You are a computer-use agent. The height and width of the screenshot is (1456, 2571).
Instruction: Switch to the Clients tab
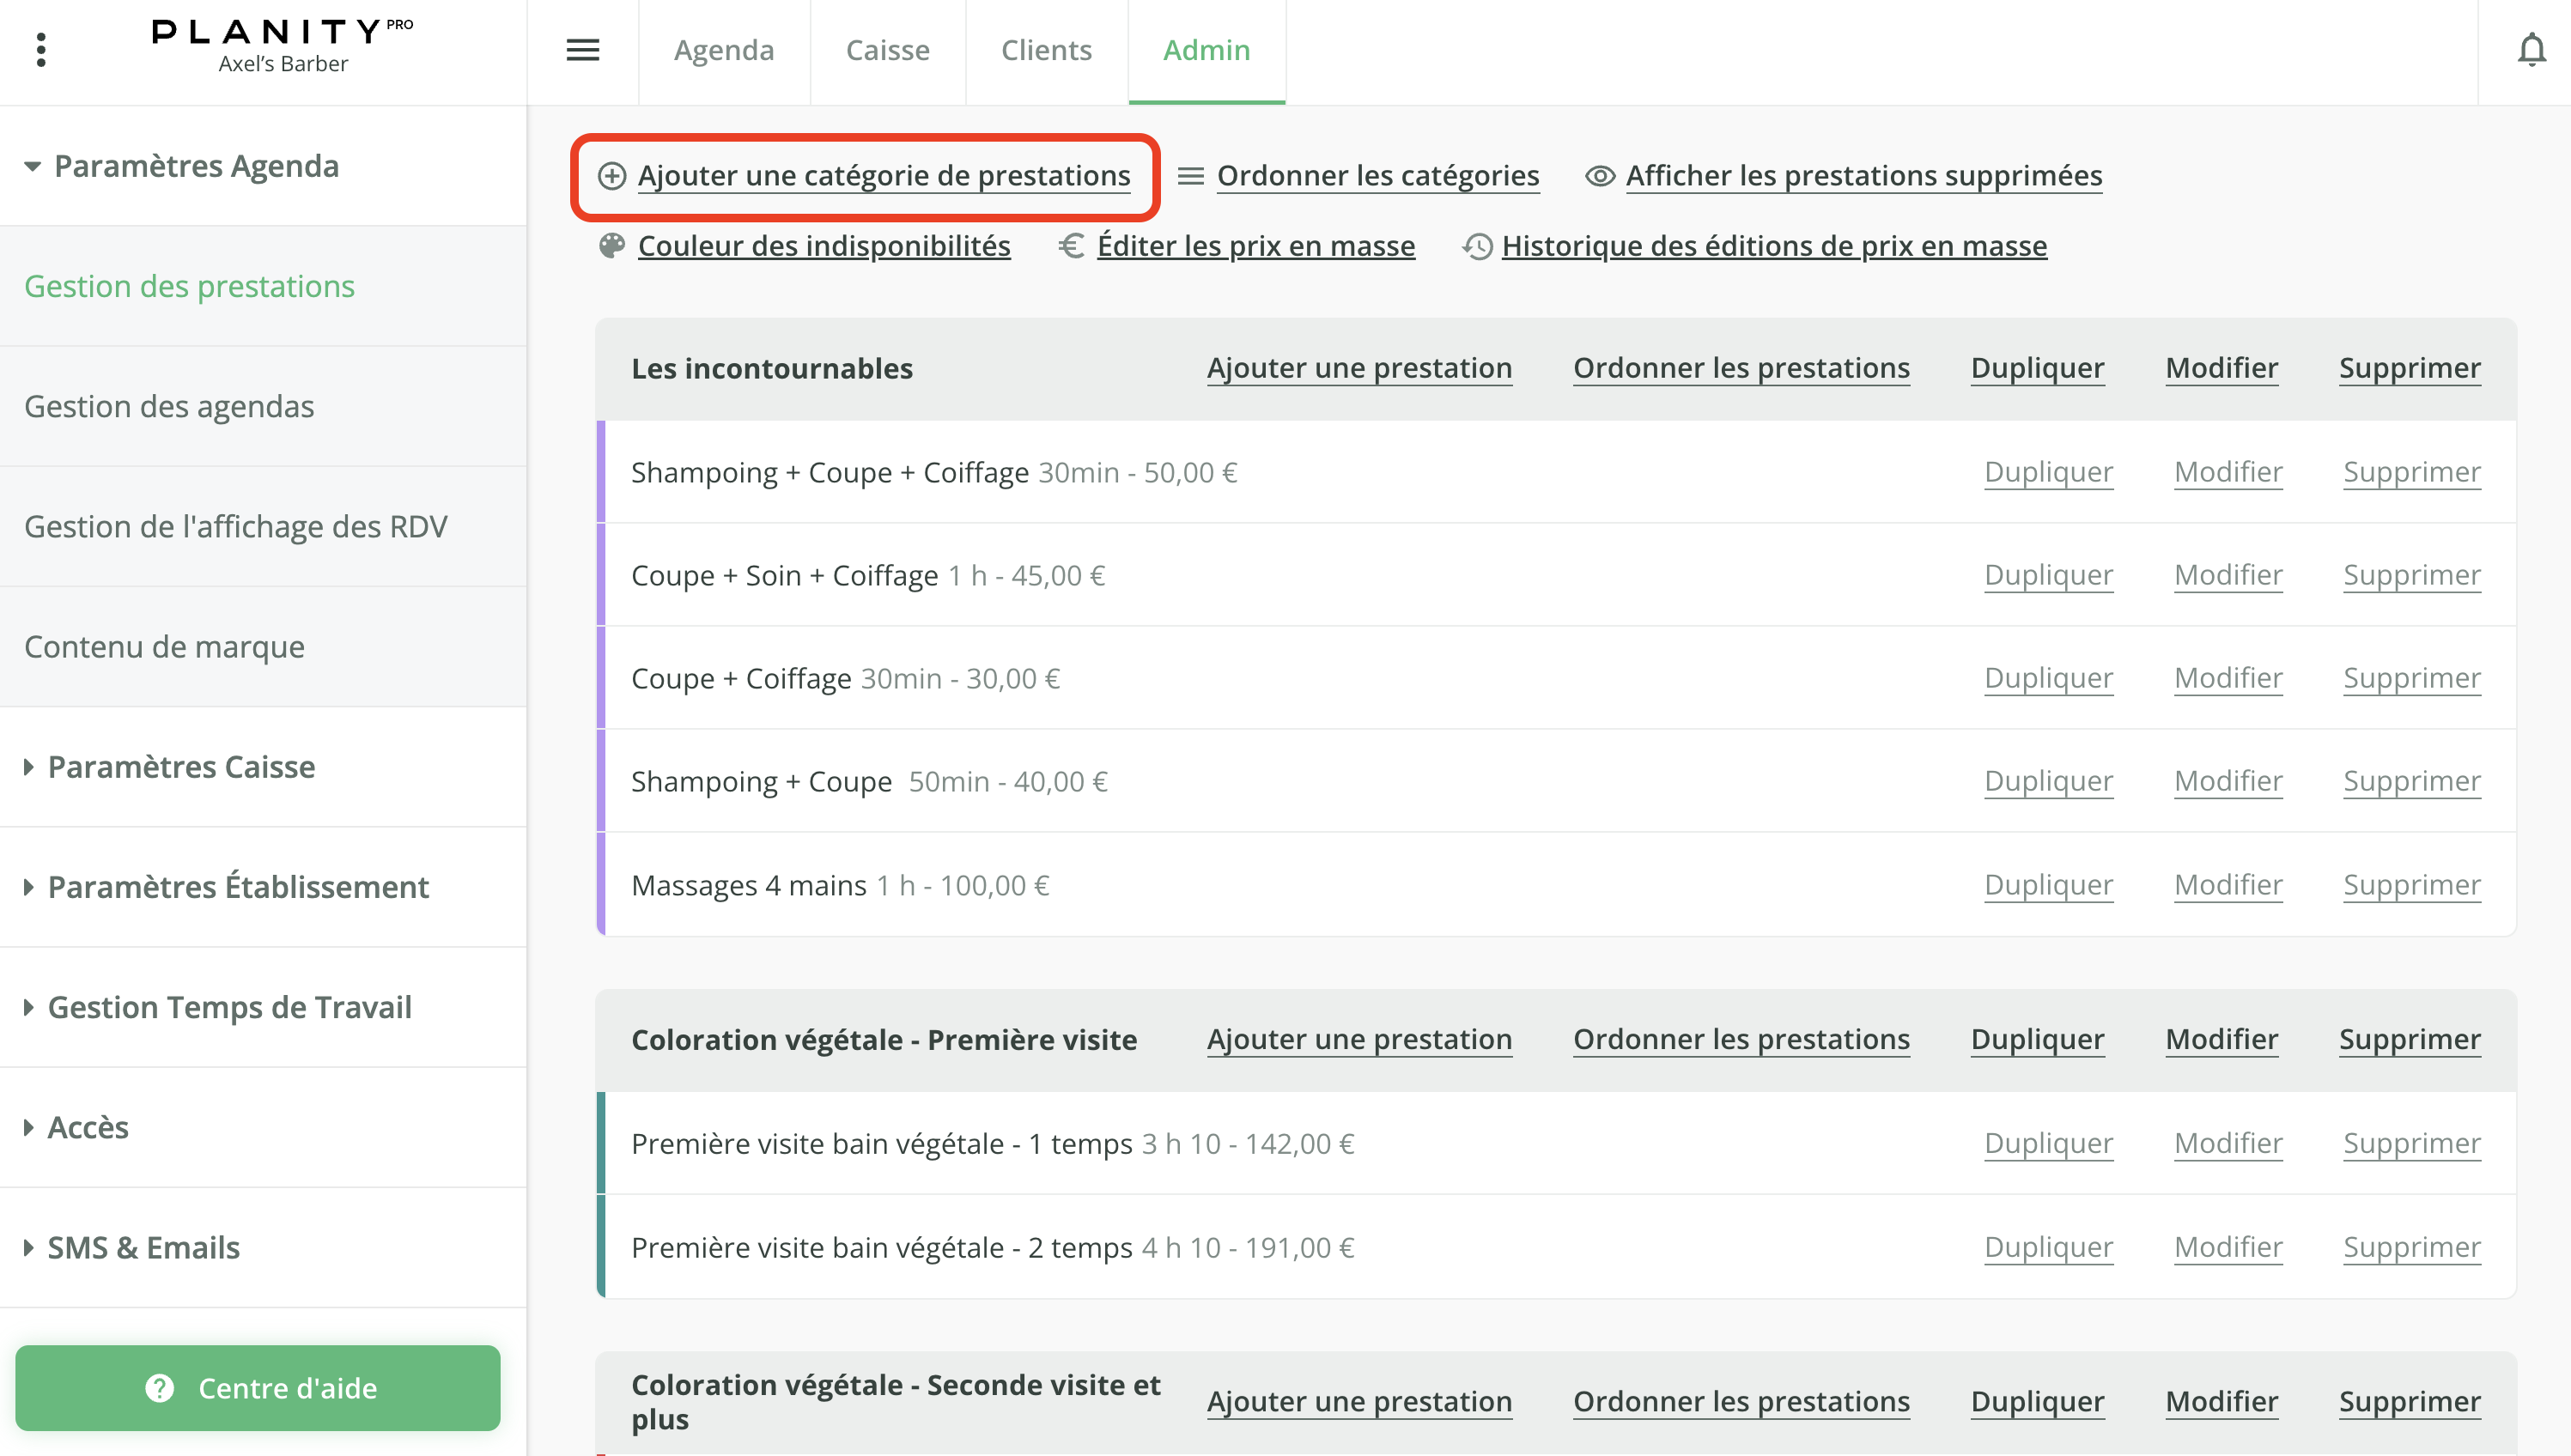point(1046,50)
